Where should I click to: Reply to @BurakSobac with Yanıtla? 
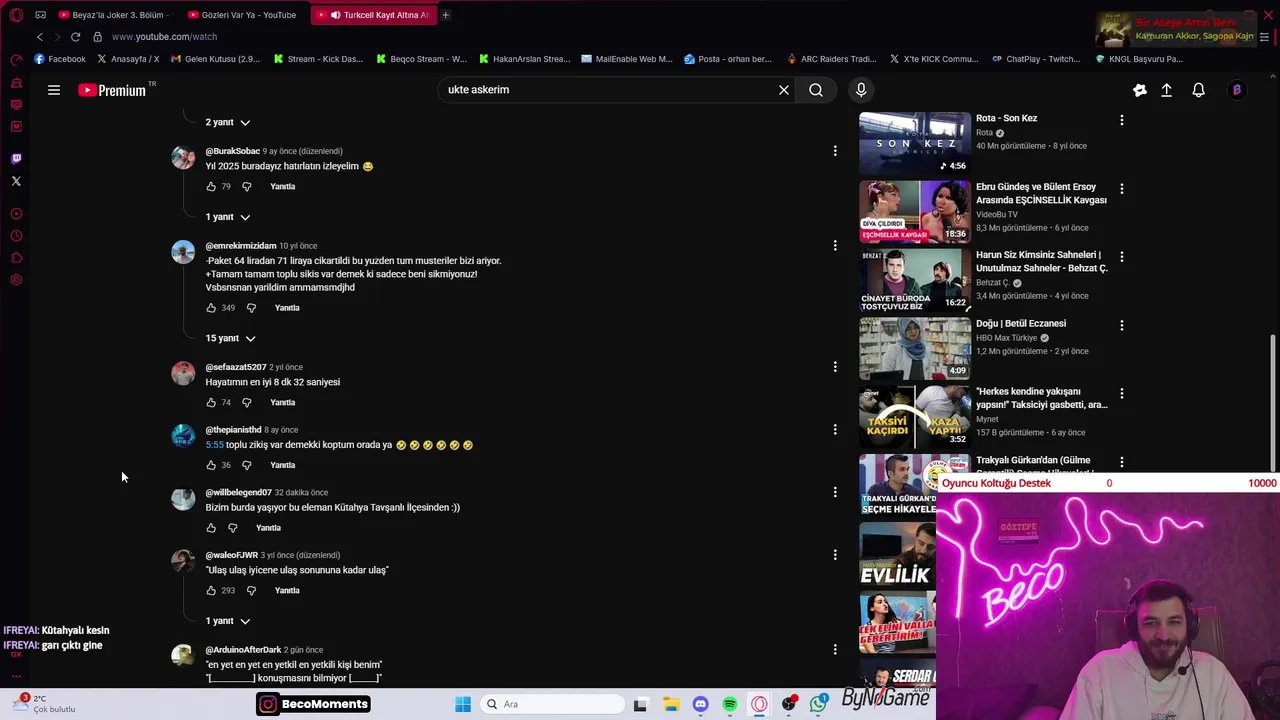(283, 186)
